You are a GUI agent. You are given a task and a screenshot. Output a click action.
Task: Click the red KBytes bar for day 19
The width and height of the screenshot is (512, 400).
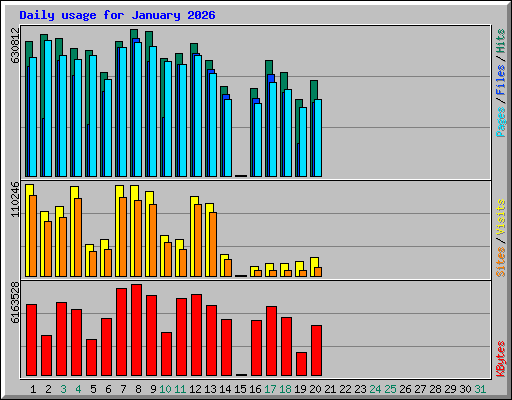[x=301, y=364]
